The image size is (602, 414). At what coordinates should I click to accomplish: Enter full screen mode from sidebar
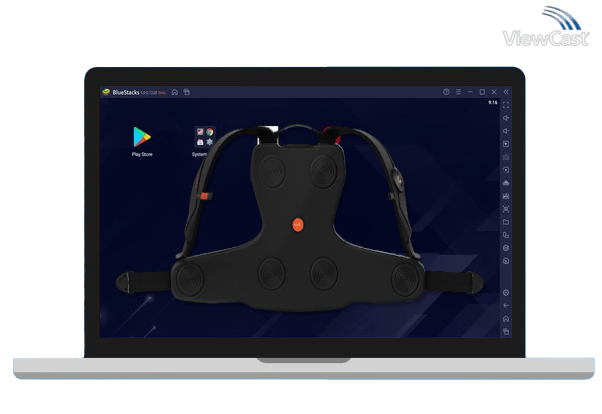coord(506,105)
